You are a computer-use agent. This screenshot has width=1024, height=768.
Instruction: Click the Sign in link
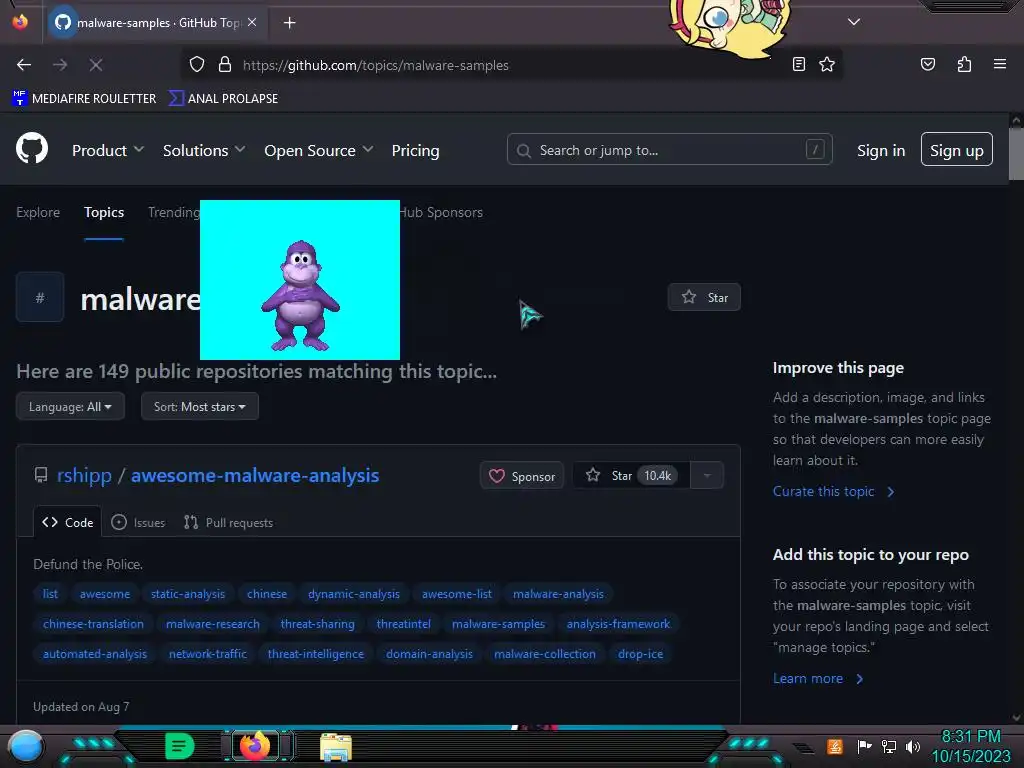pyautogui.click(x=881, y=150)
